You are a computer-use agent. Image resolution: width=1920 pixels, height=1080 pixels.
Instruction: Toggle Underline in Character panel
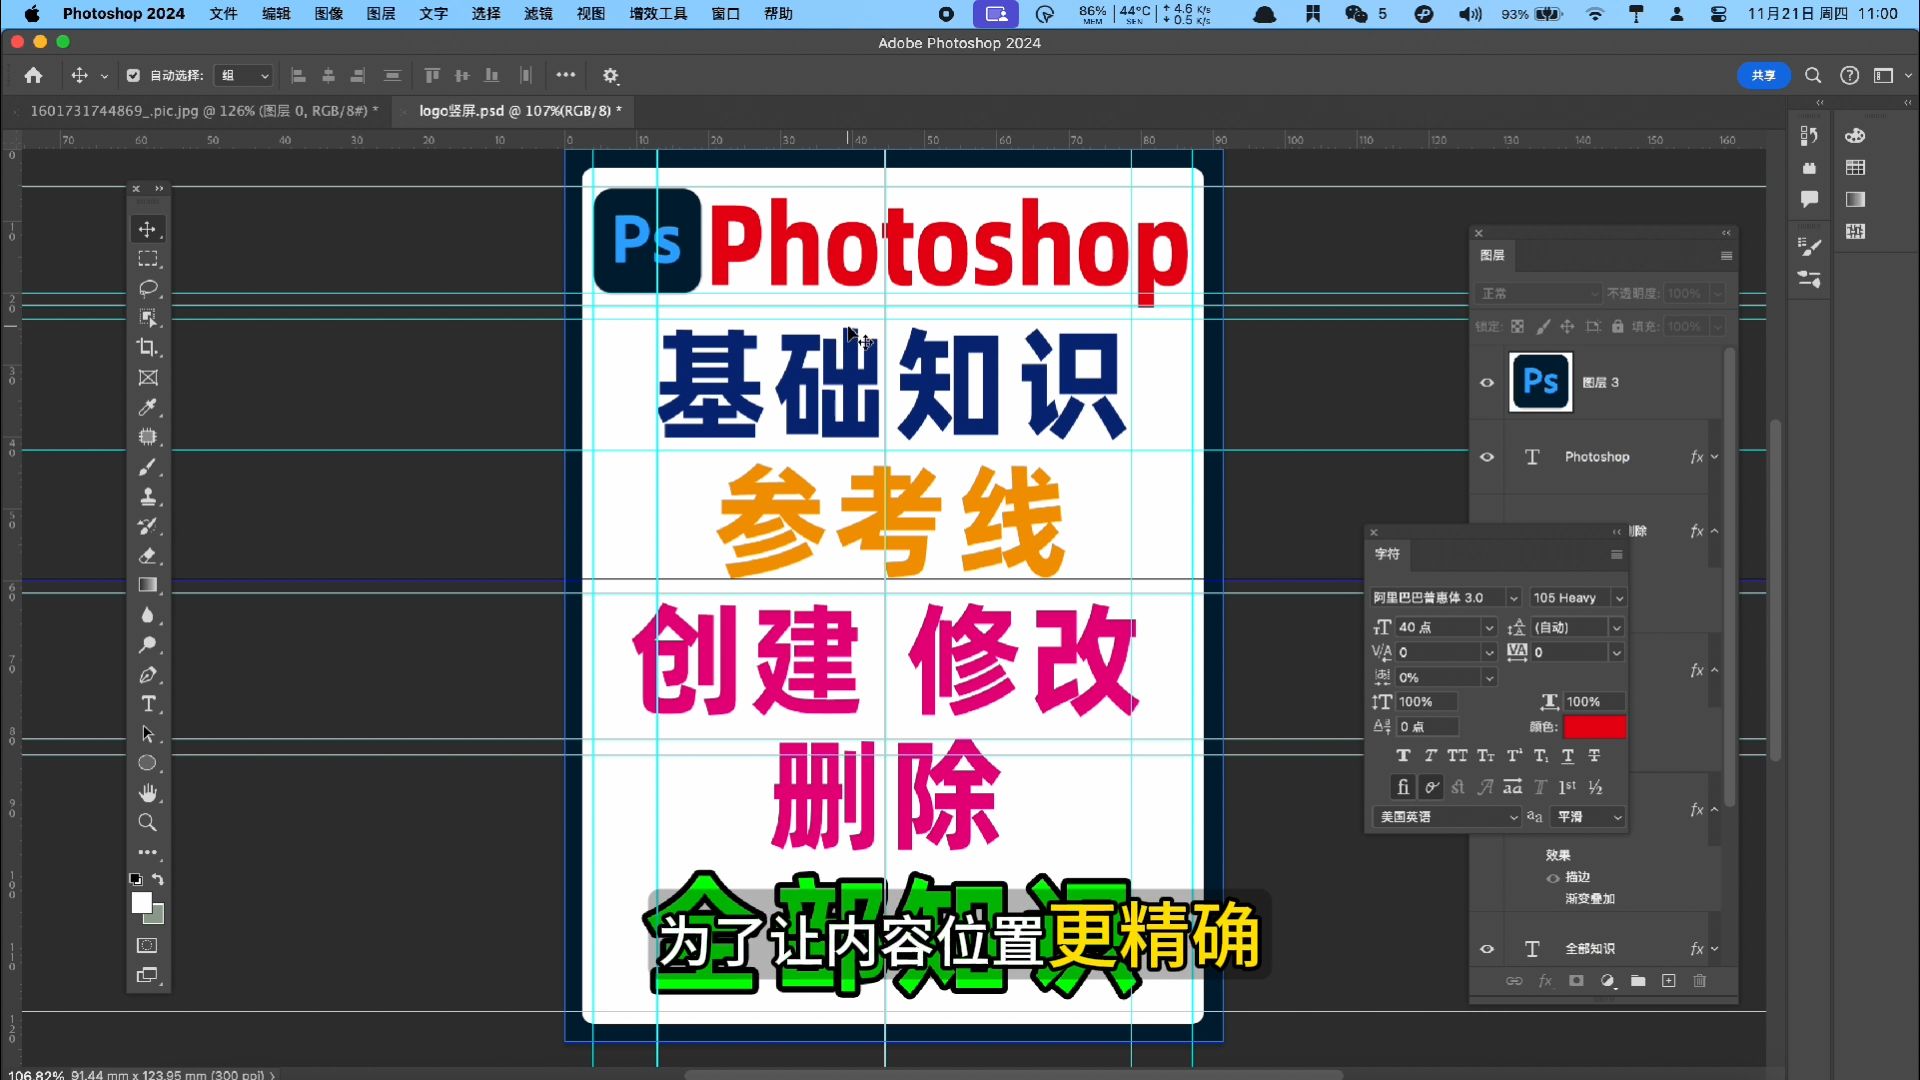pyautogui.click(x=1568, y=756)
